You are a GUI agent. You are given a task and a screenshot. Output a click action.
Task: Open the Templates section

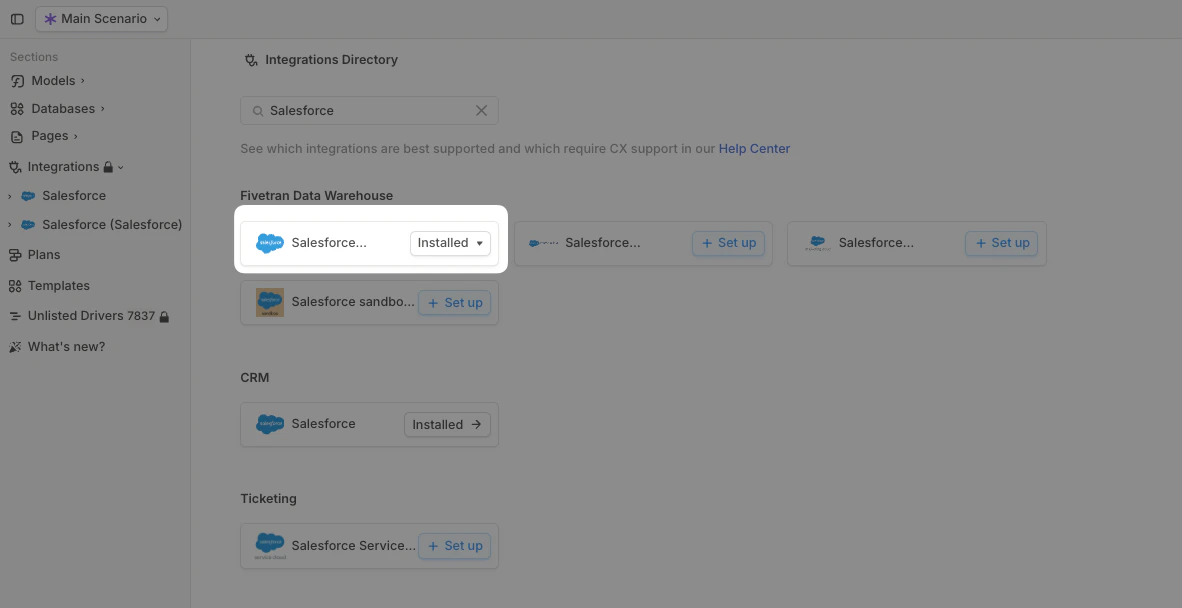(x=59, y=286)
